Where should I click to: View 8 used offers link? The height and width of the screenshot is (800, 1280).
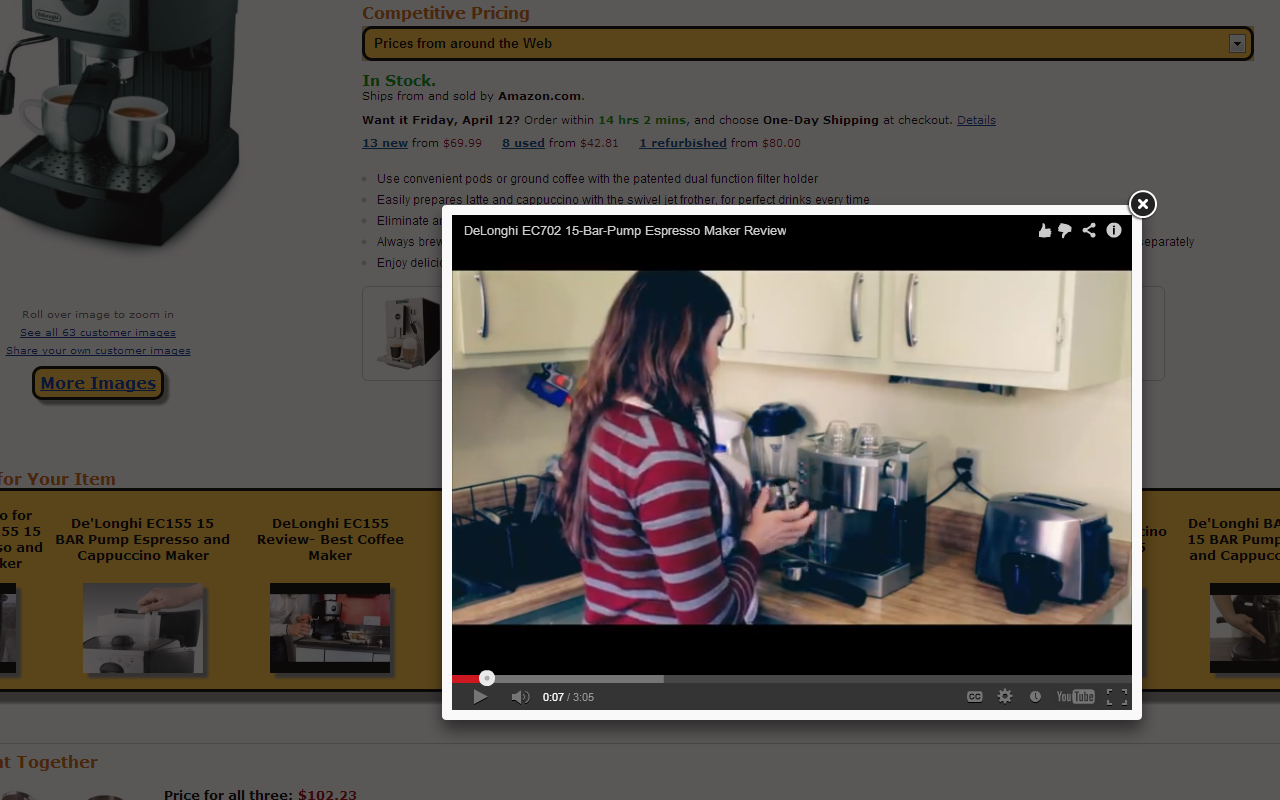[523, 143]
